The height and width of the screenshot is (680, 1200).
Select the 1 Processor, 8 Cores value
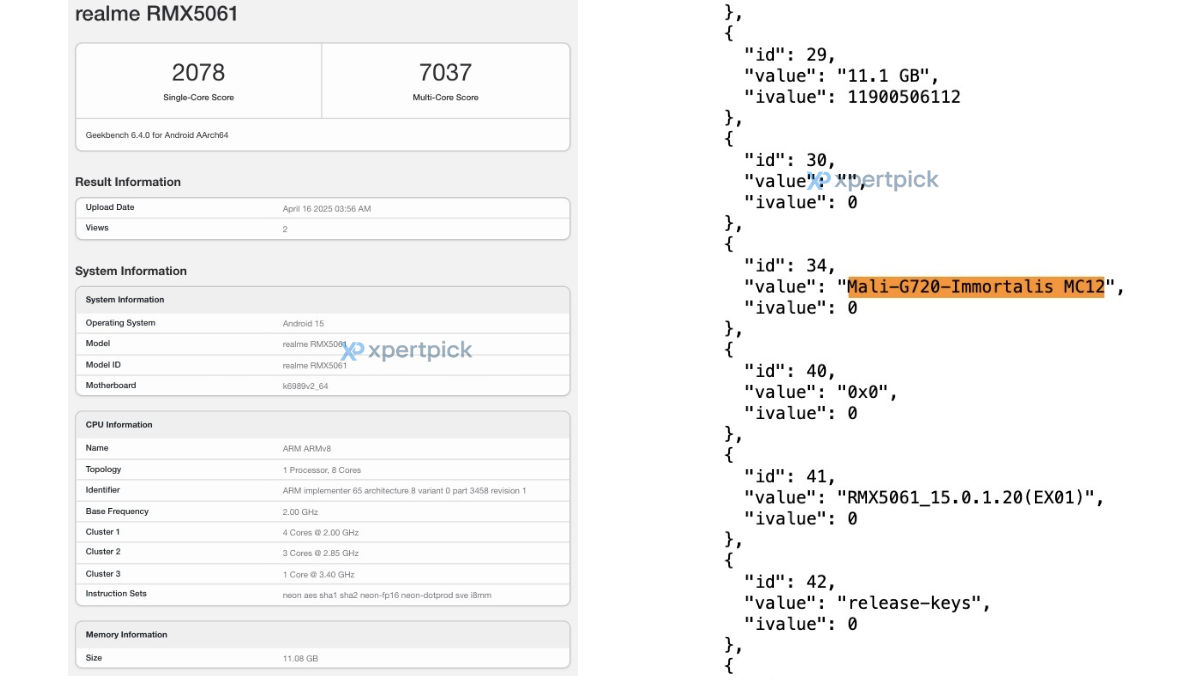tap(322, 470)
